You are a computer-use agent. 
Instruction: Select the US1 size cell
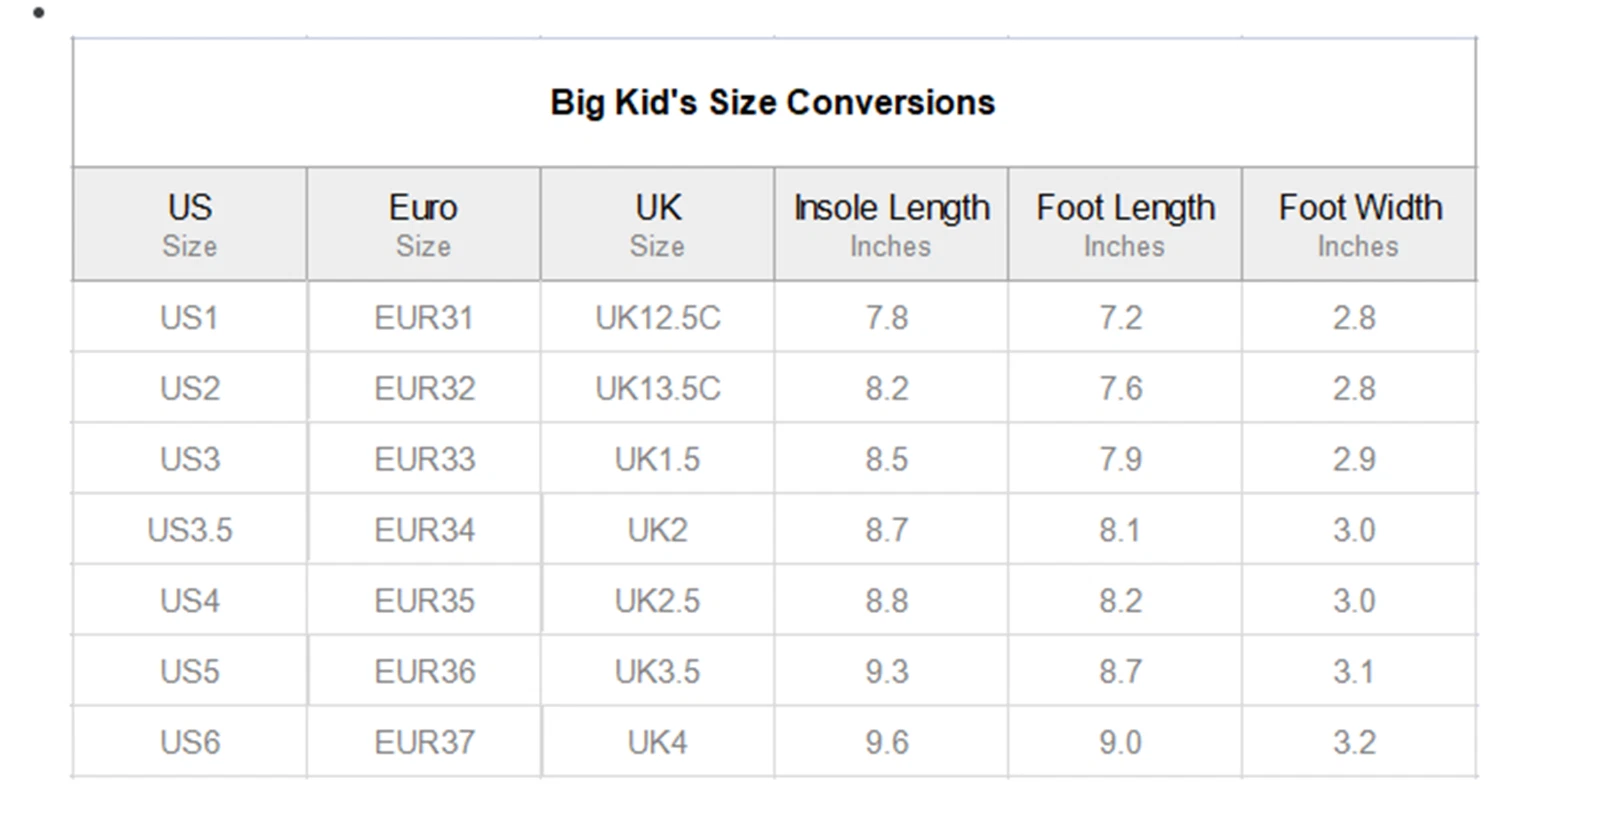click(189, 318)
